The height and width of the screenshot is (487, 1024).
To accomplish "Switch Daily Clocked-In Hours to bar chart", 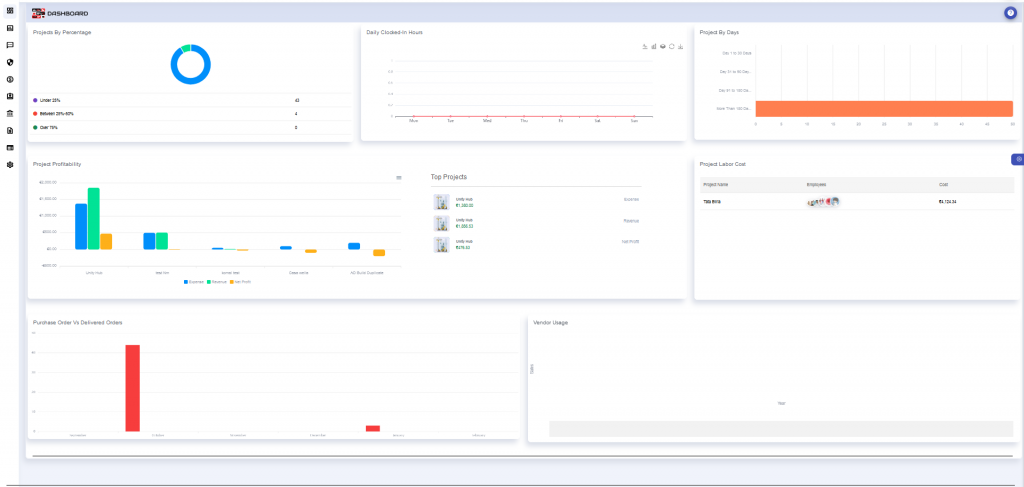I will pyautogui.click(x=654, y=46).
